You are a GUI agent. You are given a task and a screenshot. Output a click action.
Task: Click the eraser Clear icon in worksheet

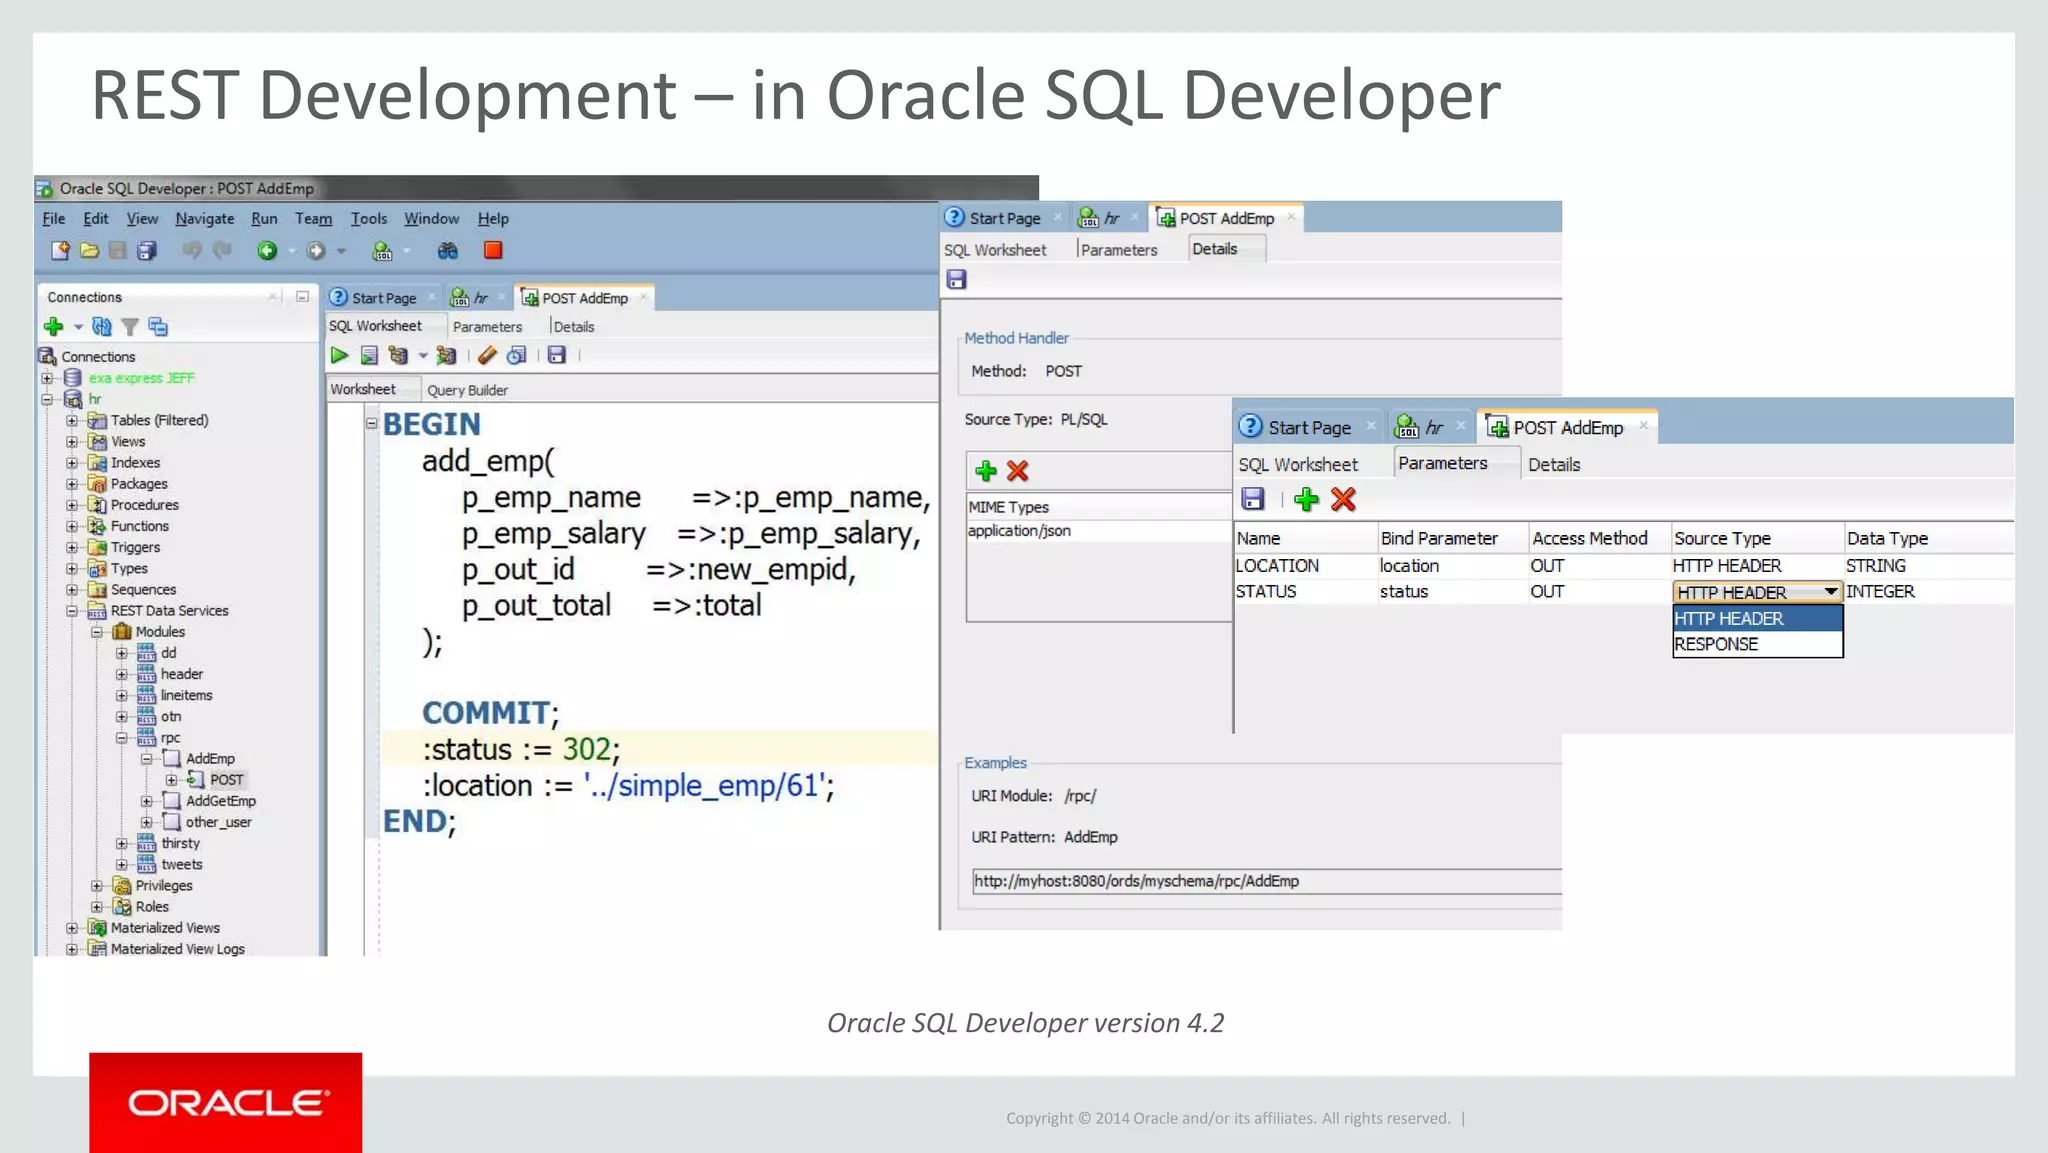tap(487, 355)
